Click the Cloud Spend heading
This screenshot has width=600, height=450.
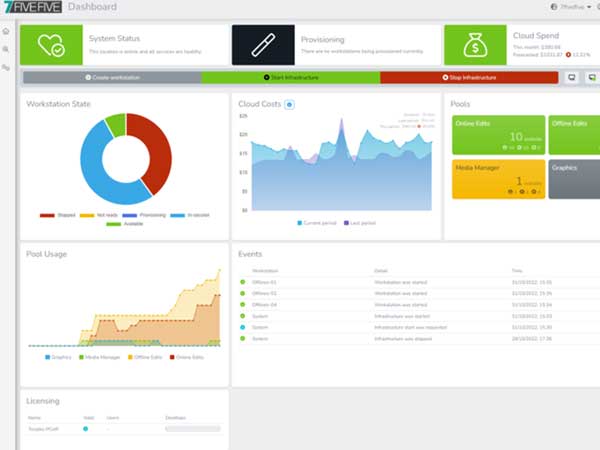coord(536,36)
